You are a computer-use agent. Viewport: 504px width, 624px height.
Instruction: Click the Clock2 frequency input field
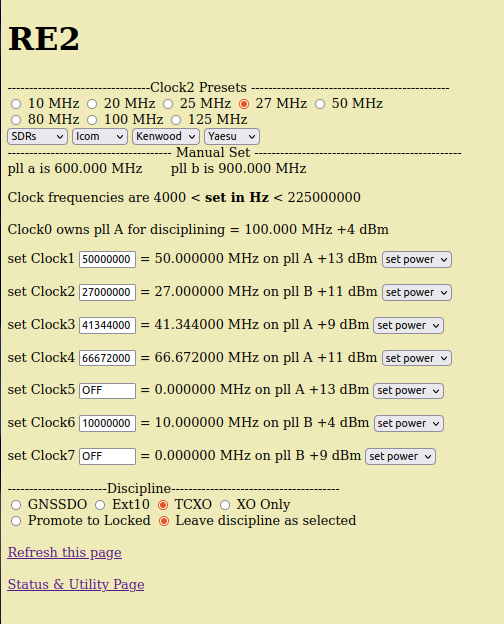[107, 292]
